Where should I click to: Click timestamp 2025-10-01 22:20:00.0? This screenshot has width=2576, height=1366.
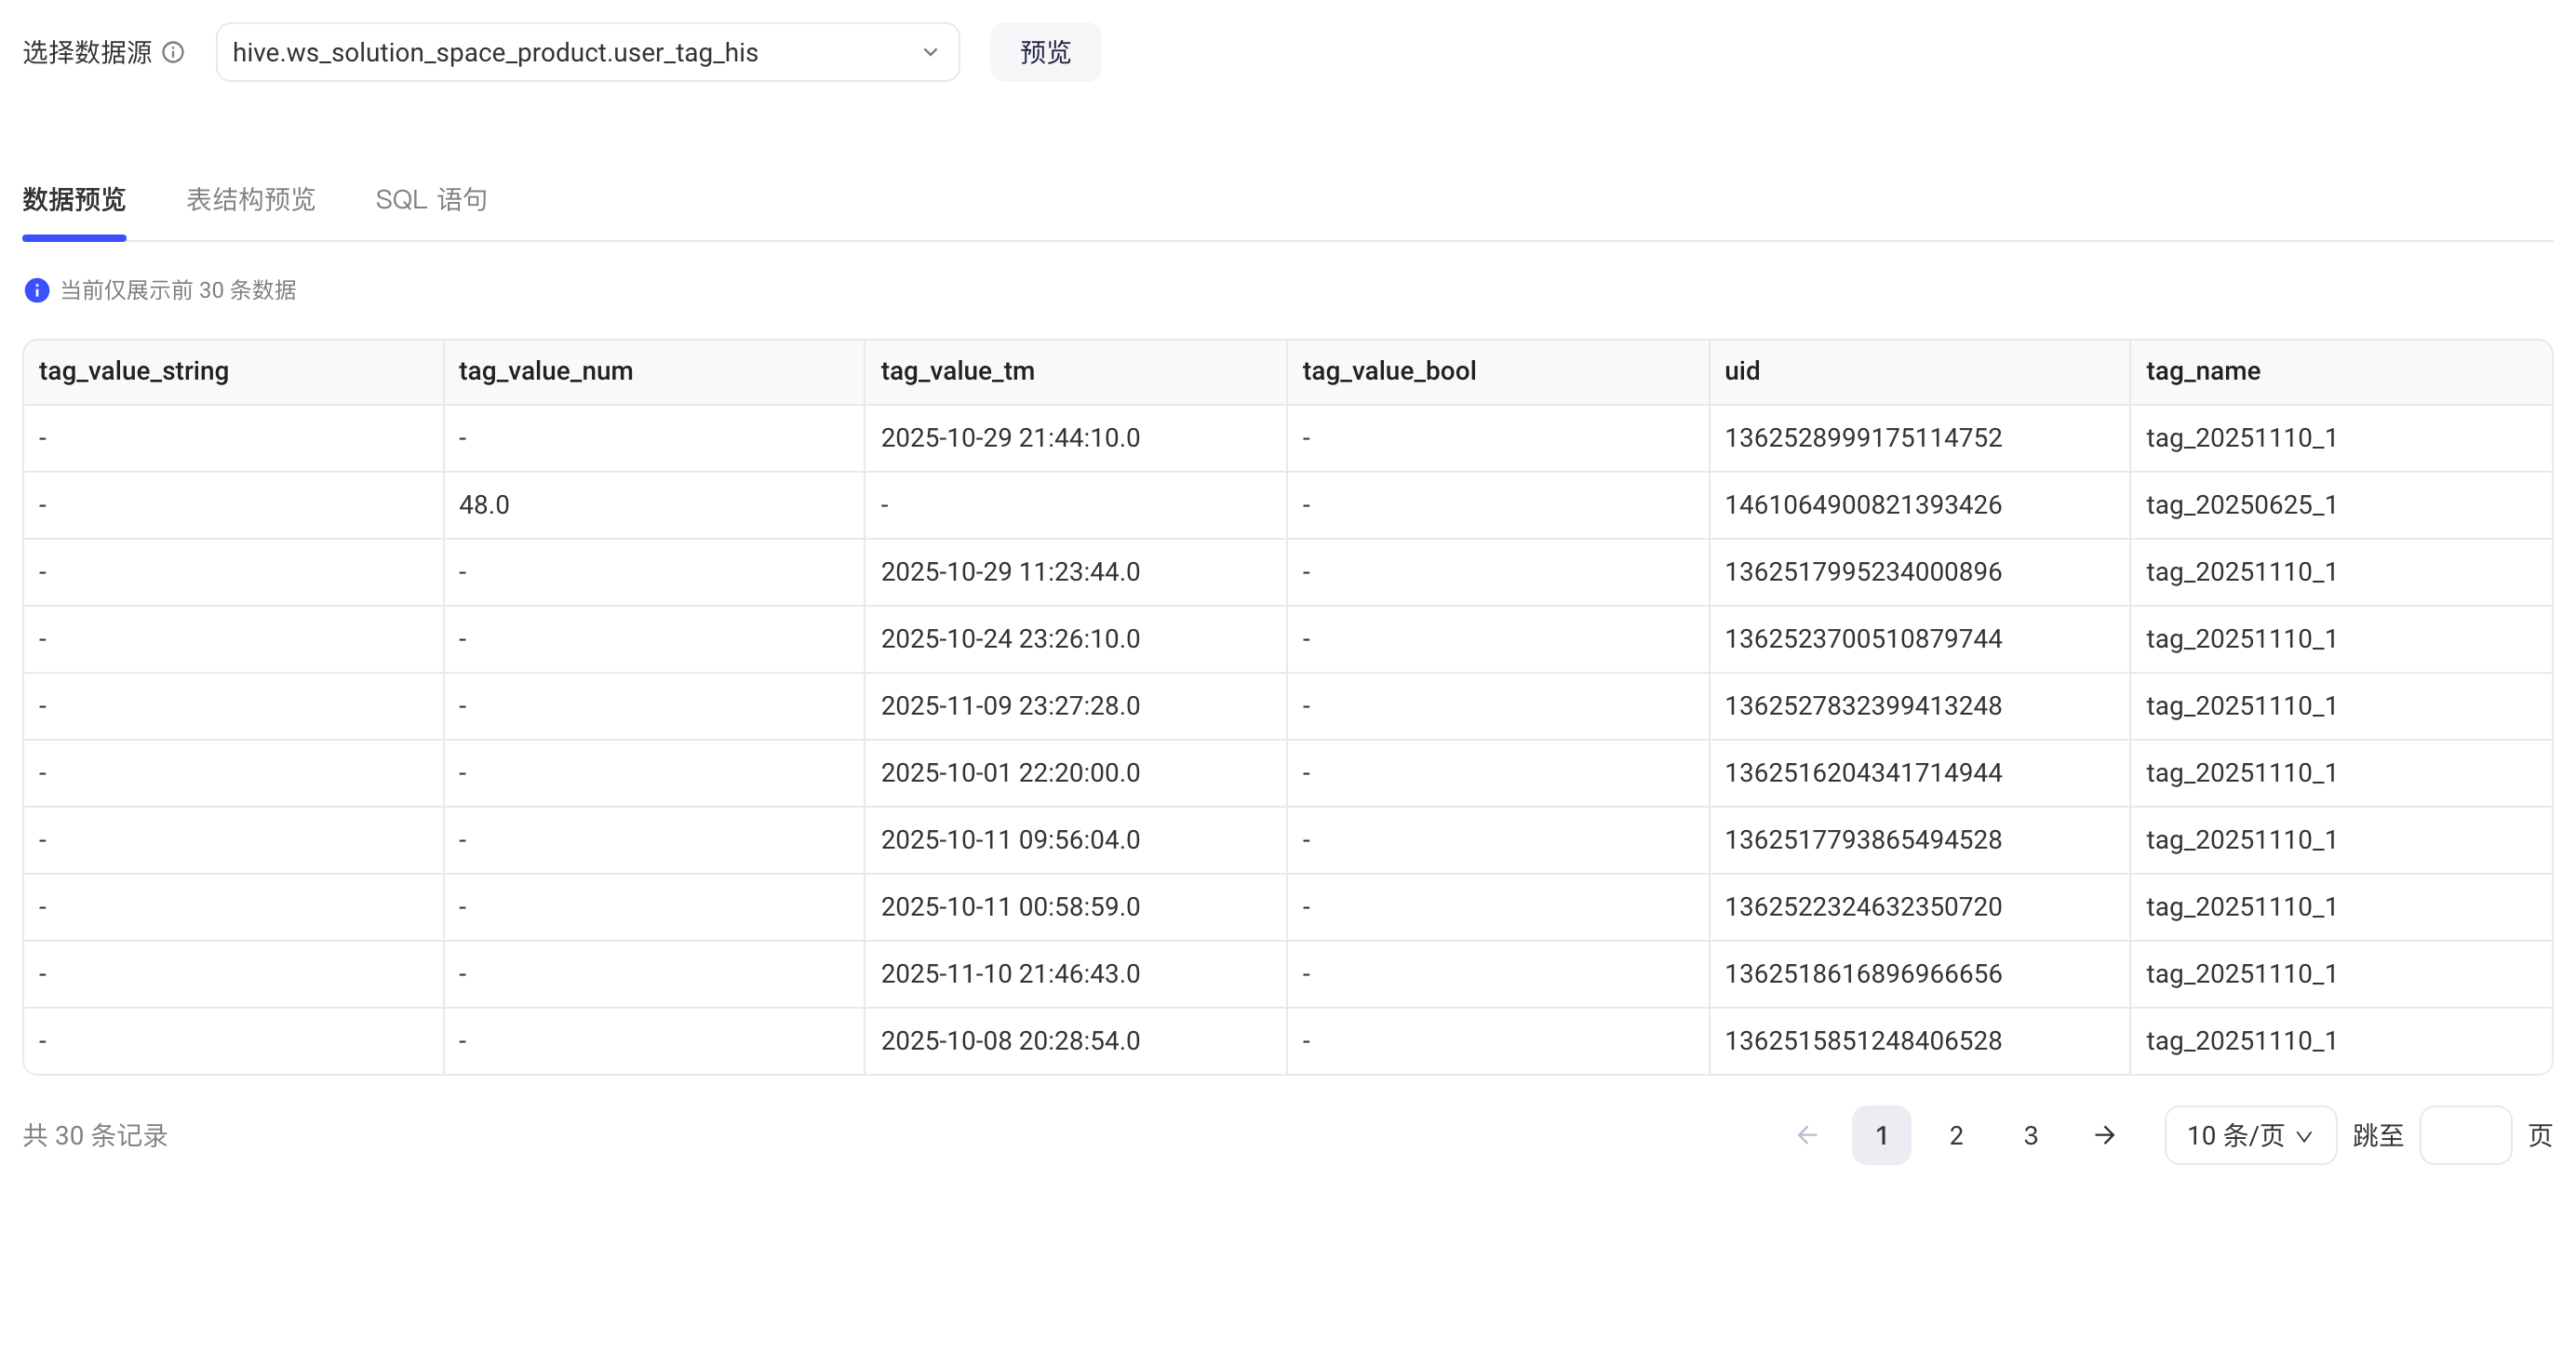pos(1010,773)
